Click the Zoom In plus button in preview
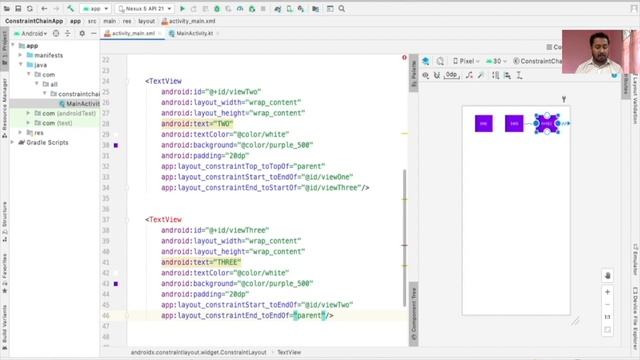Viewport: 640px width, 360px height. [607, 292]
